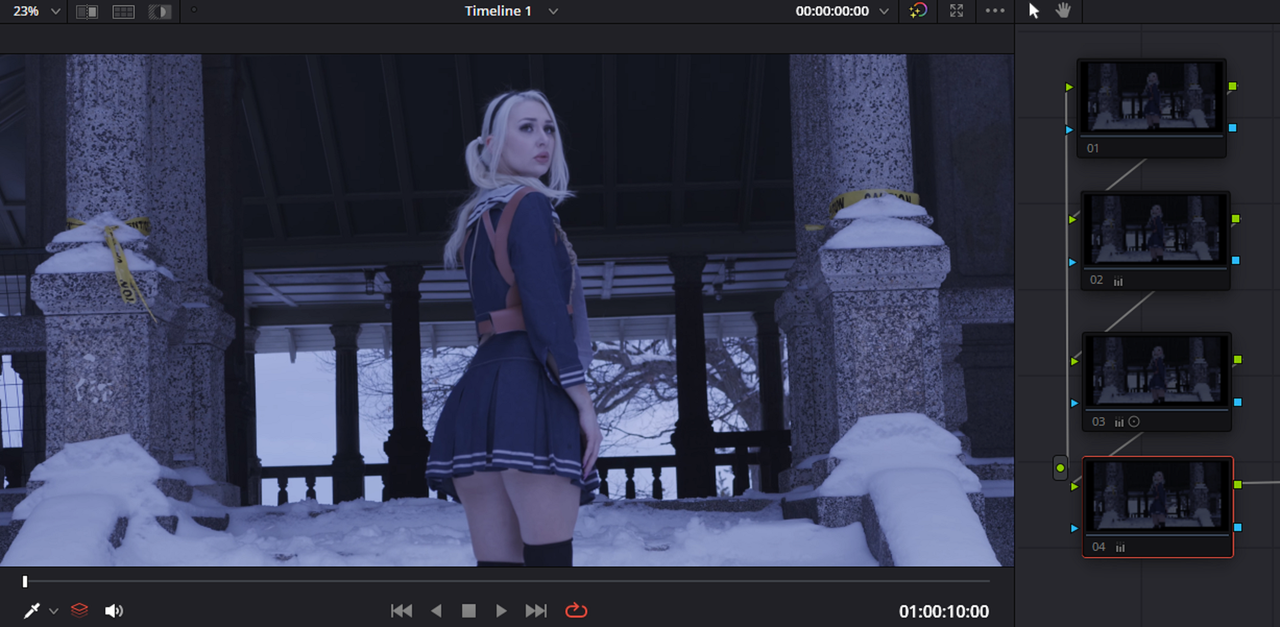Click the curves badge on node 02

(x=1118, y=282)
